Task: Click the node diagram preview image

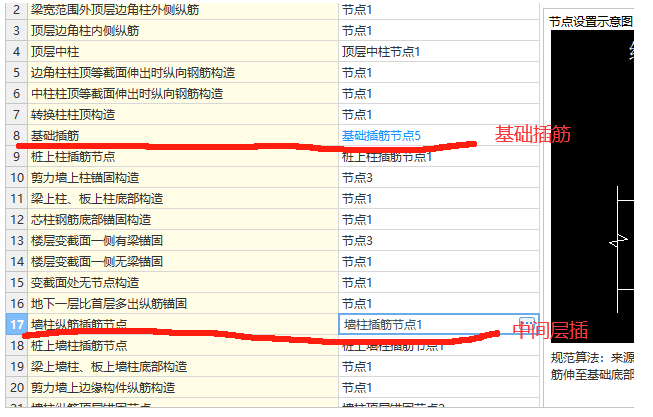Action: coord(592,186)
